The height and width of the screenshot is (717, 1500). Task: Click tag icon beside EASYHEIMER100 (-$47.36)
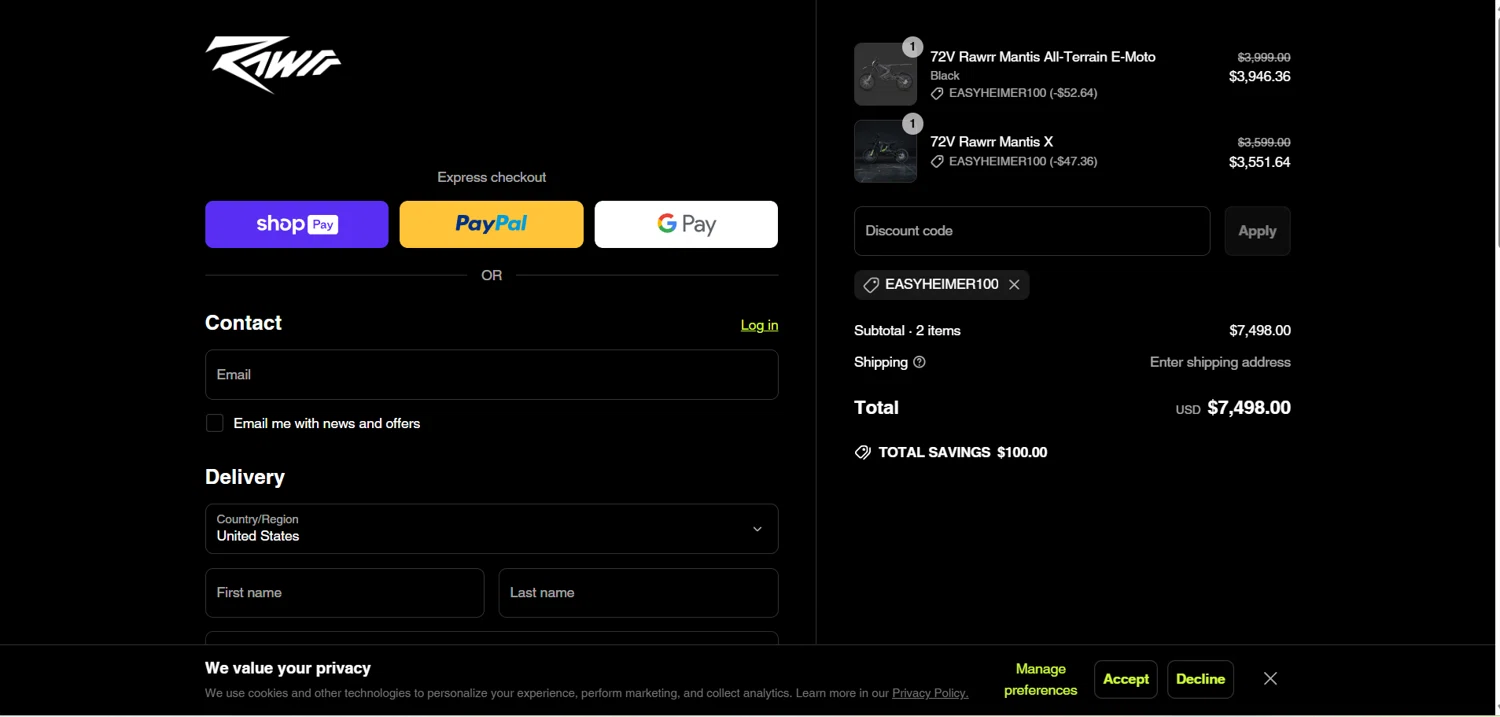coord(937,161)
